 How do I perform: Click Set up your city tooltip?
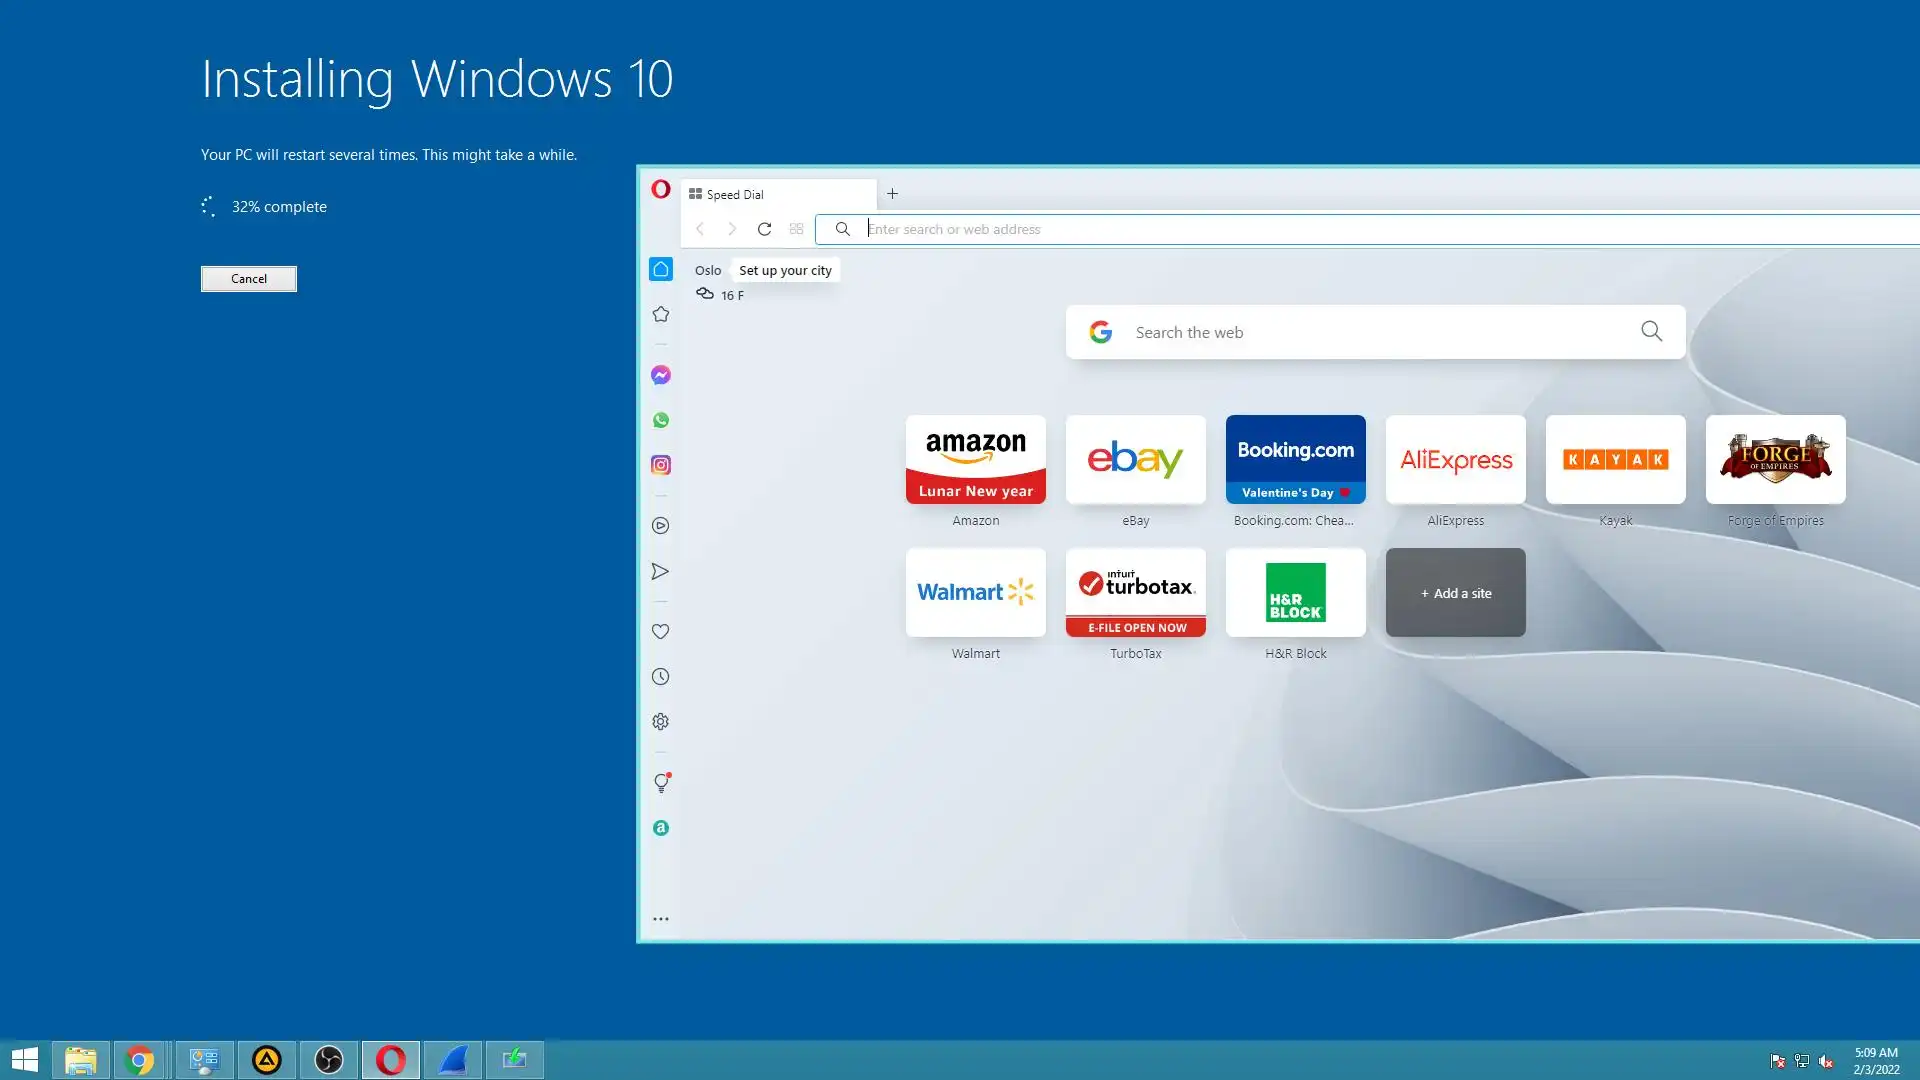[785, 270]
